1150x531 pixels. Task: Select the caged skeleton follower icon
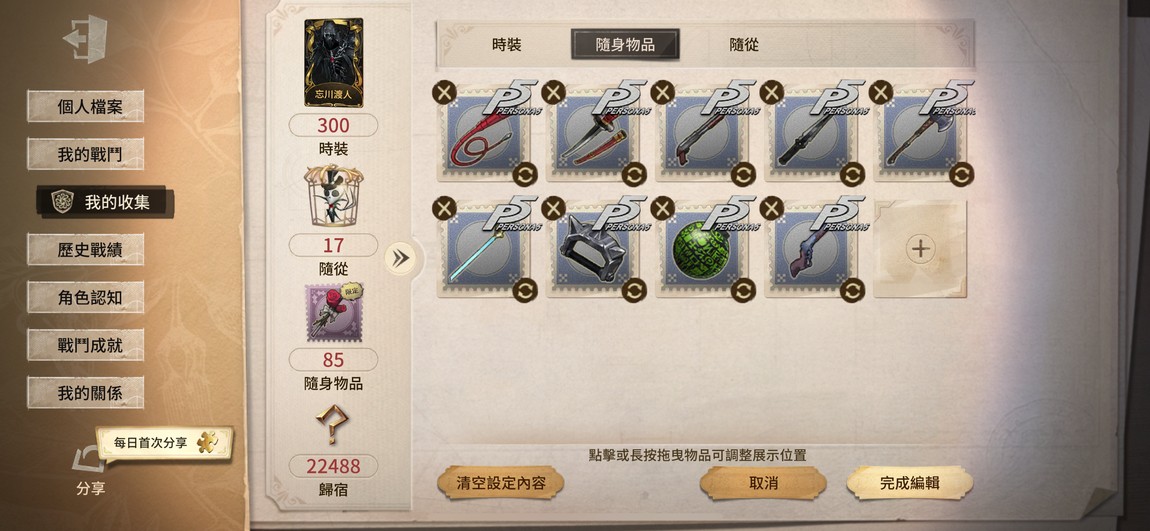[x=334, y=196]
